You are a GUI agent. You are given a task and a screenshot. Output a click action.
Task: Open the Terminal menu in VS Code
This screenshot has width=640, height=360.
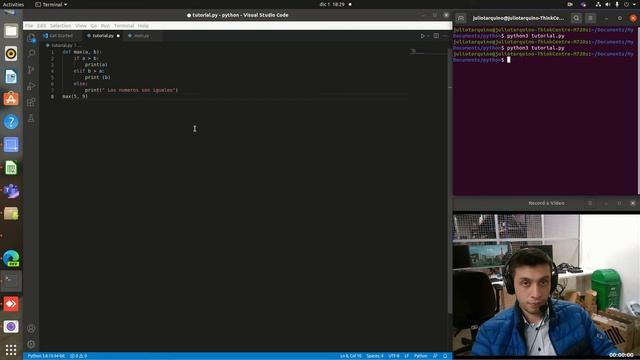tap(124, 26)
